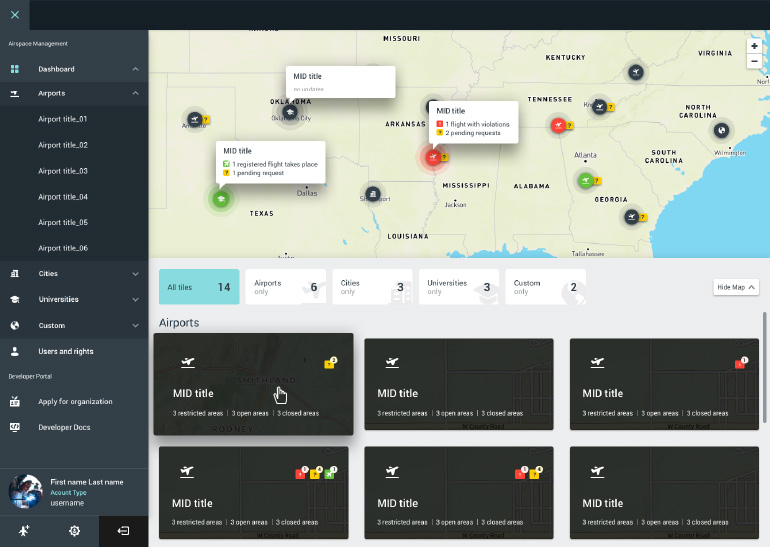Click the user profile avatar
770x547 pixels.
coord(26,492)
